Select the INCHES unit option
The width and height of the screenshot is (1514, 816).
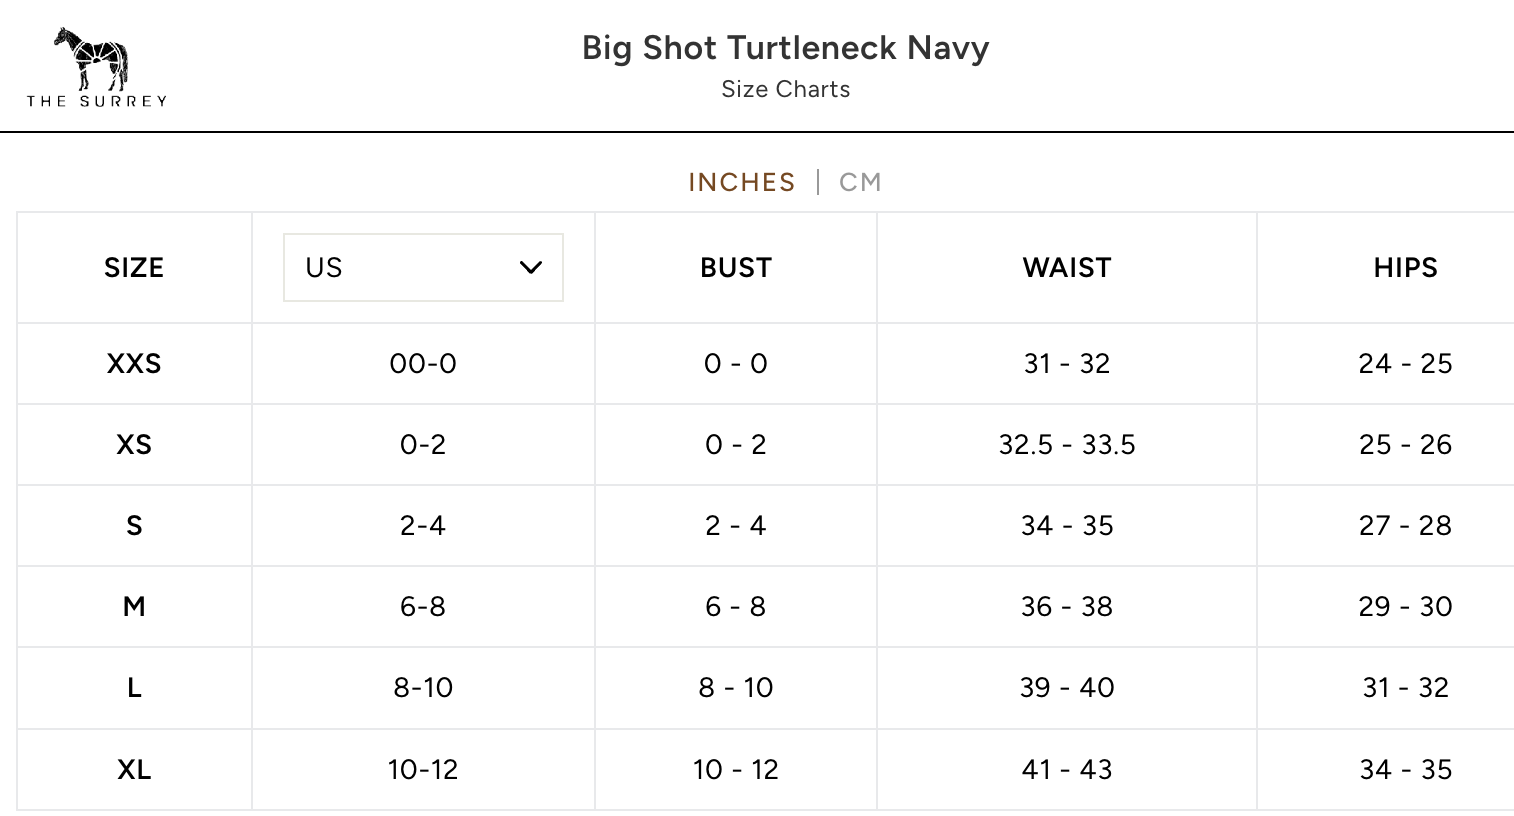click(741, 182)
